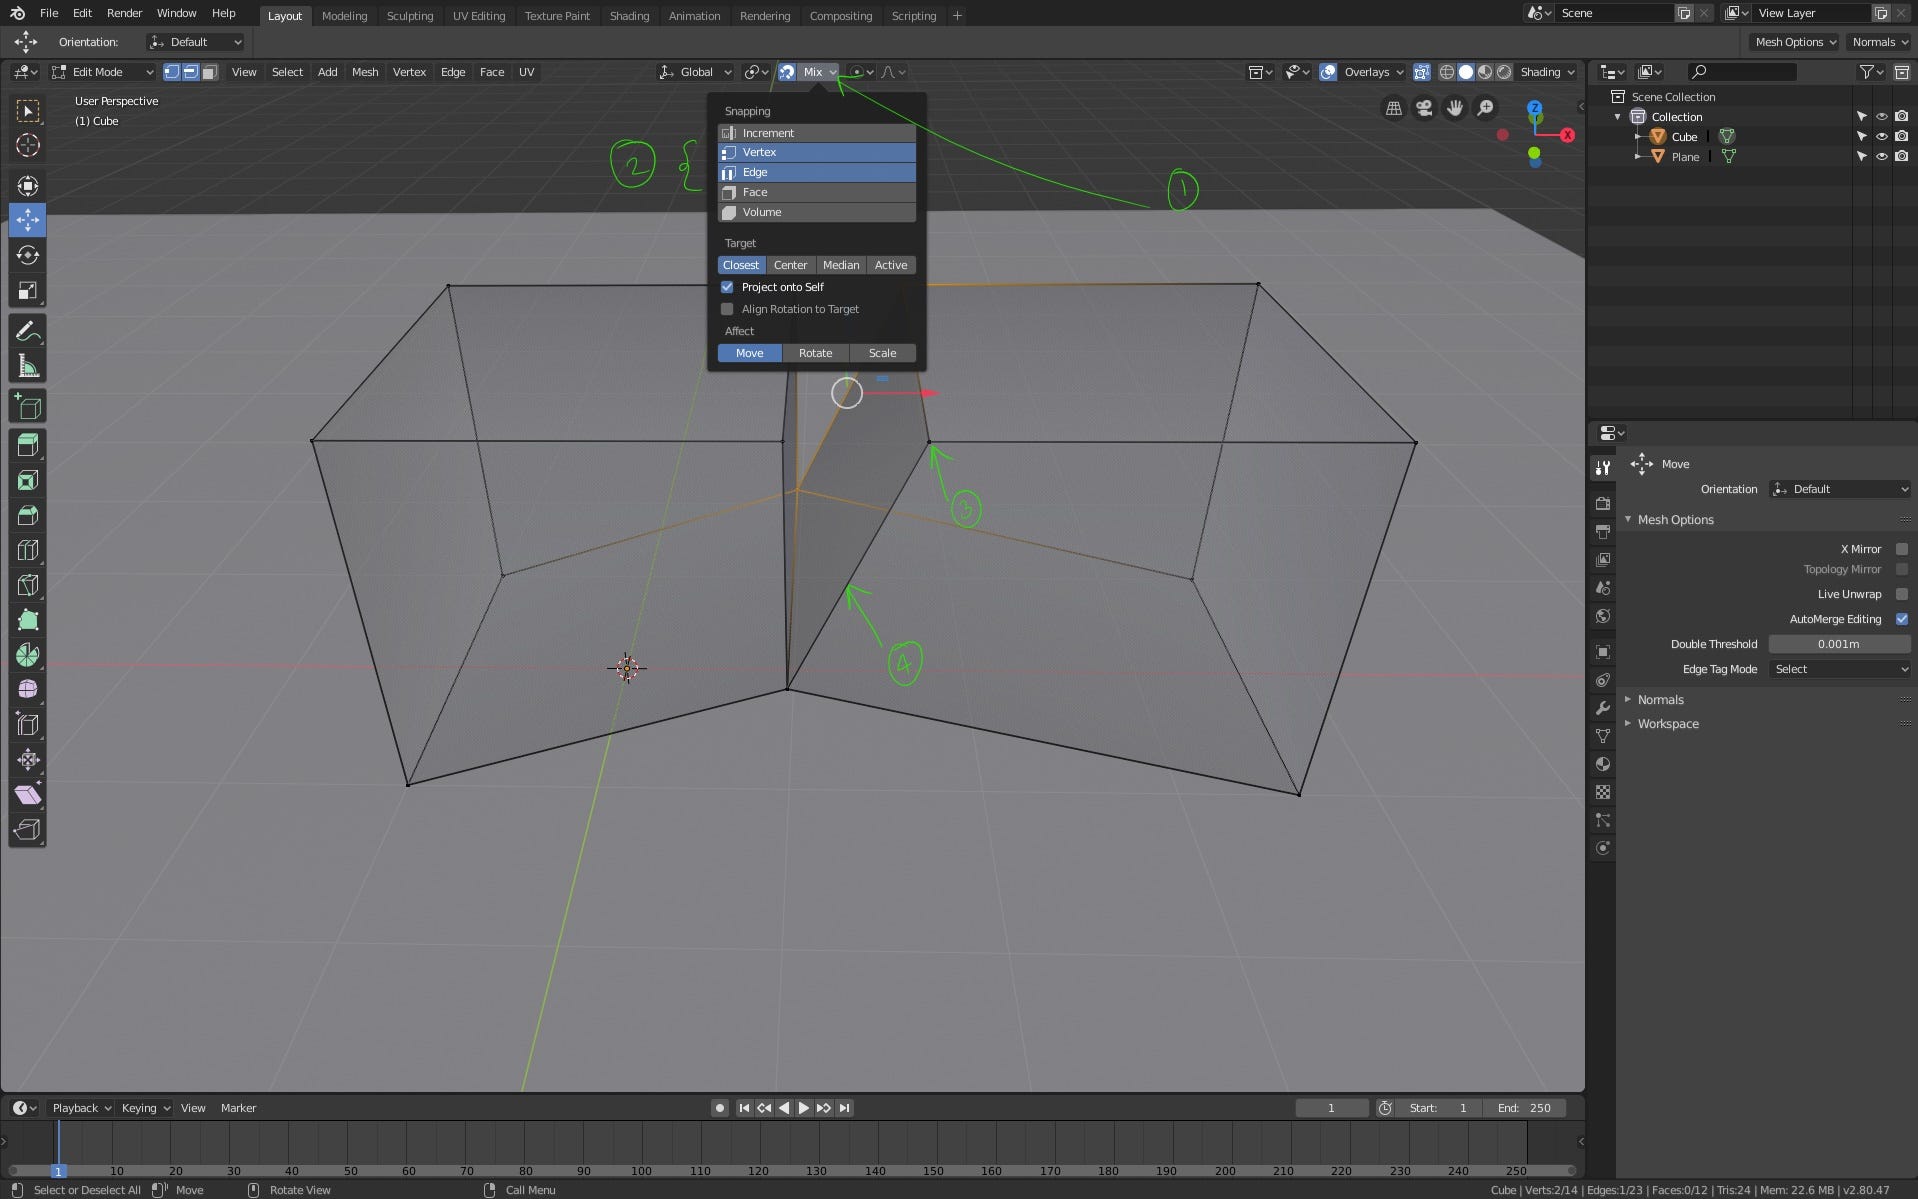The height and width of the screenshot is (1199, 1918).
Task: Select the Measure tool
Action: tap(28, 367)
